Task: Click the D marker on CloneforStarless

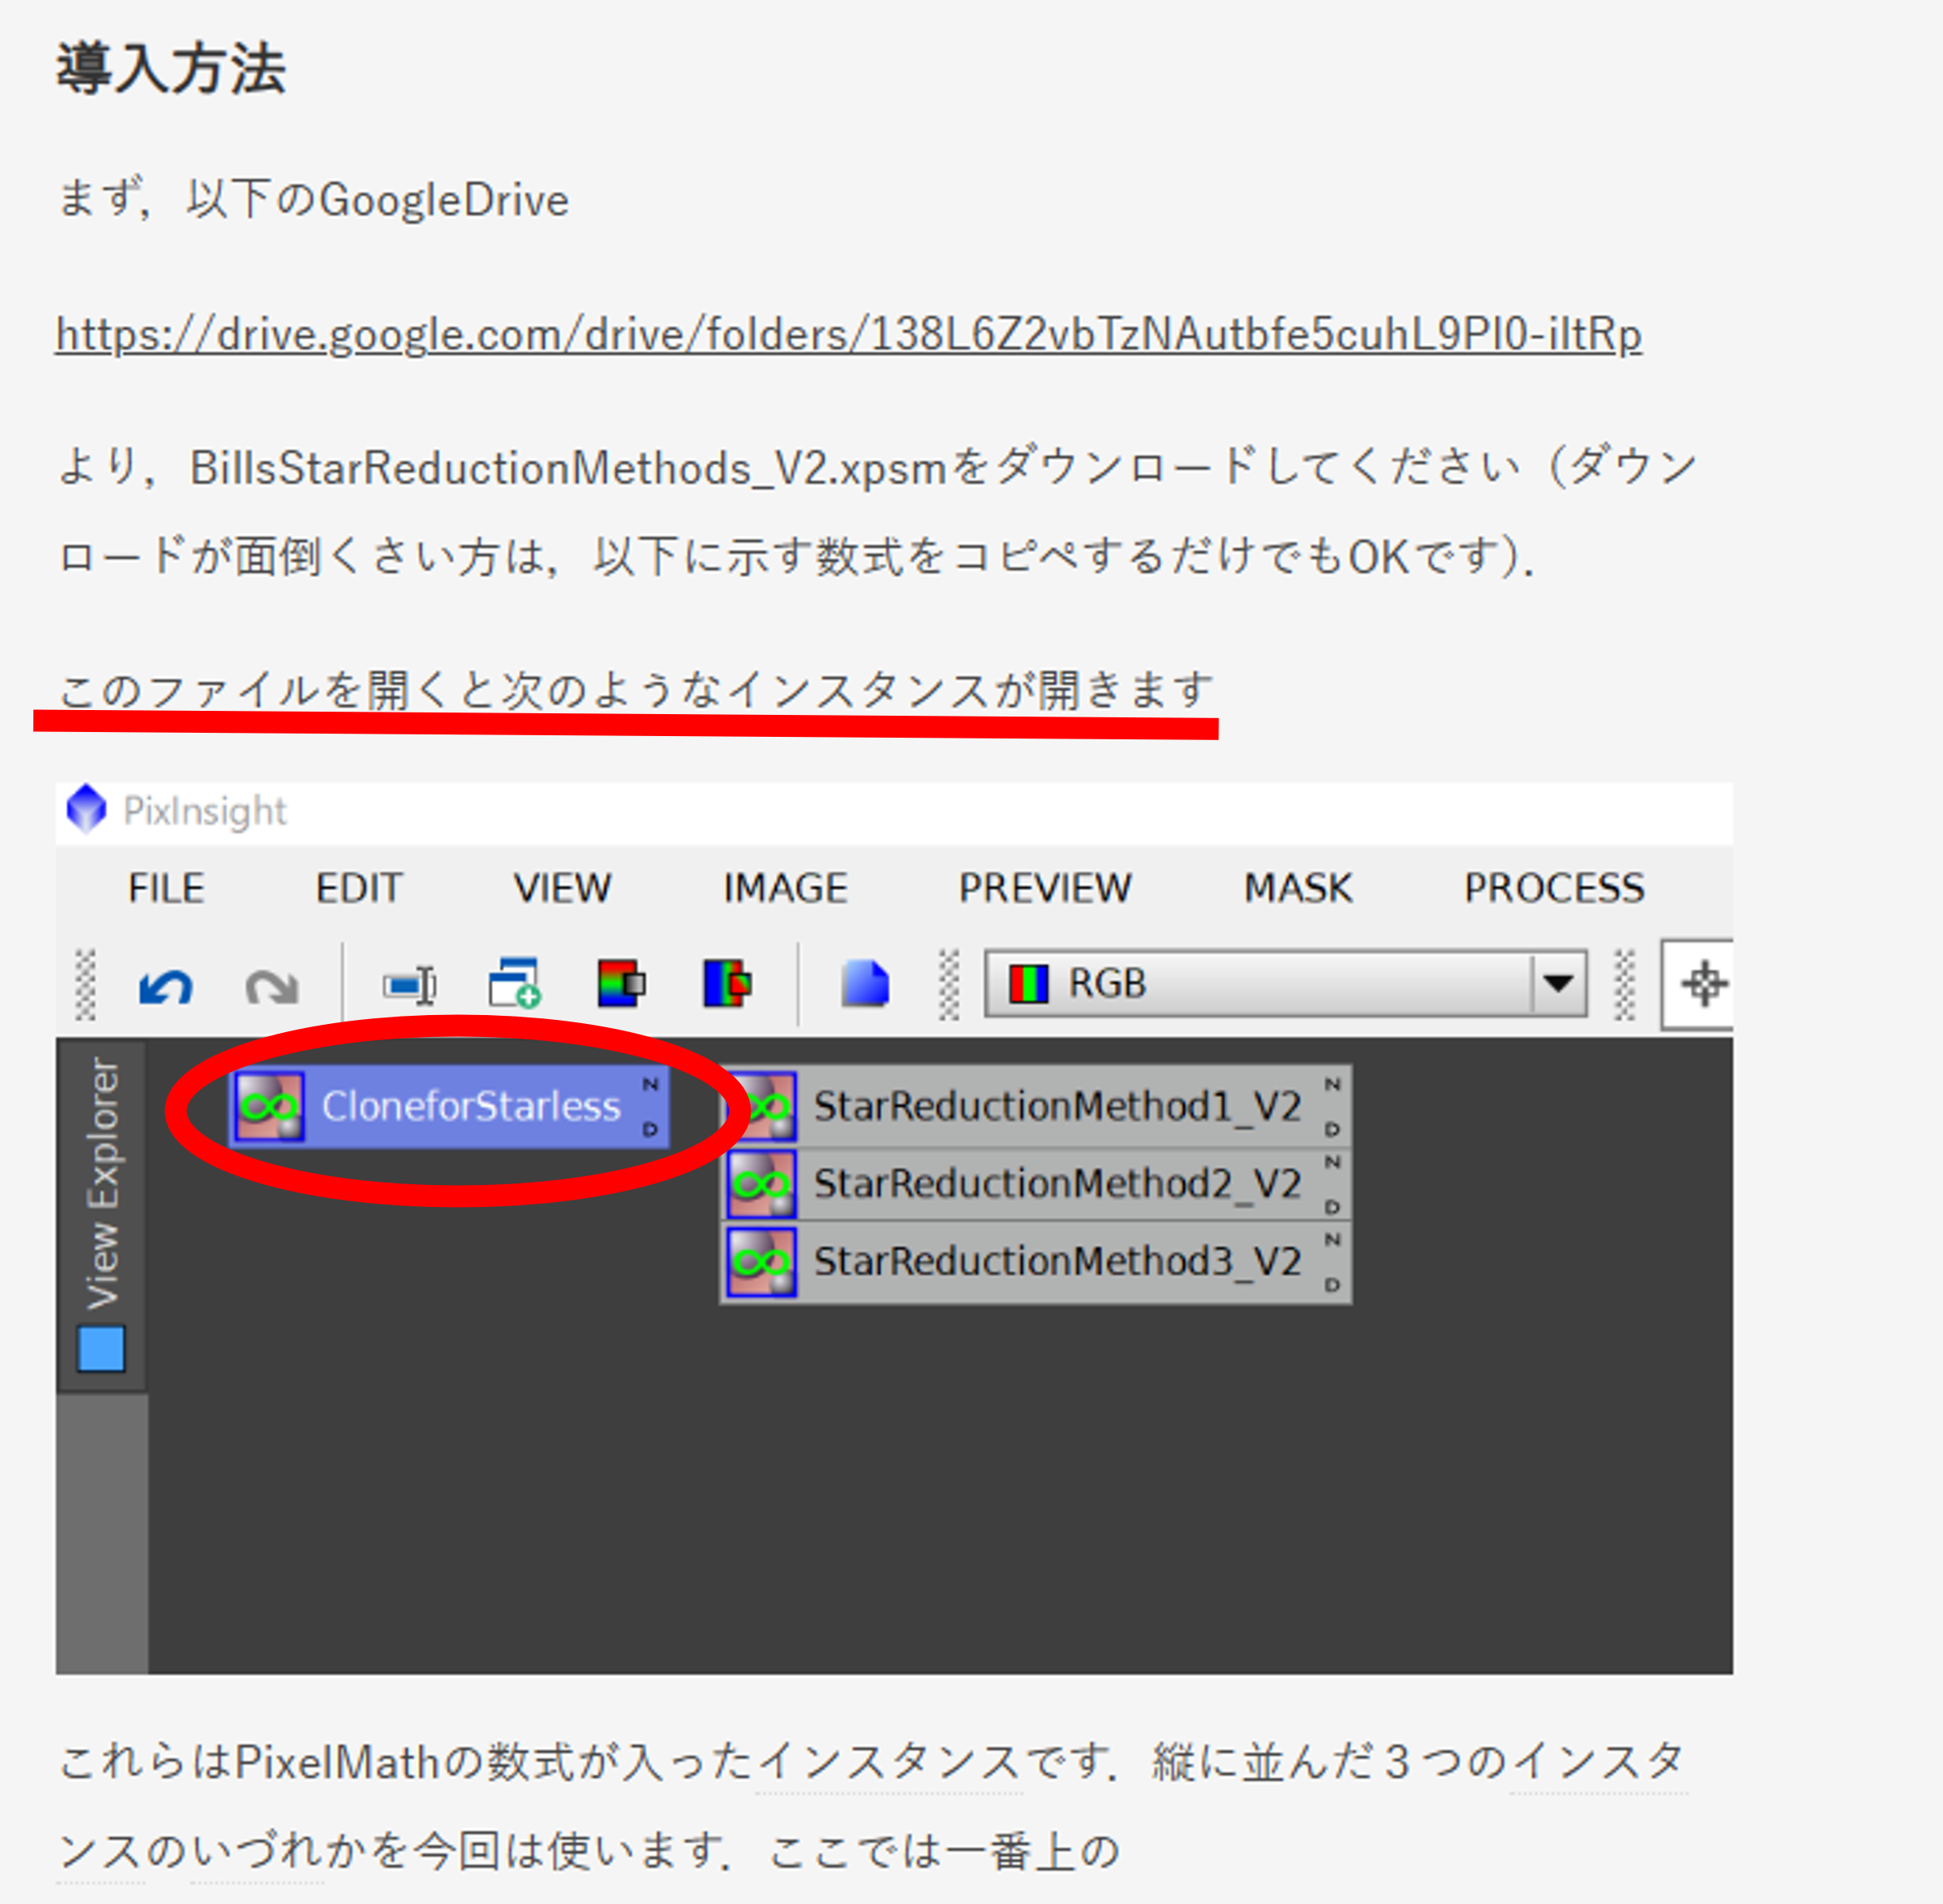Action: [x=650, y=1130]
